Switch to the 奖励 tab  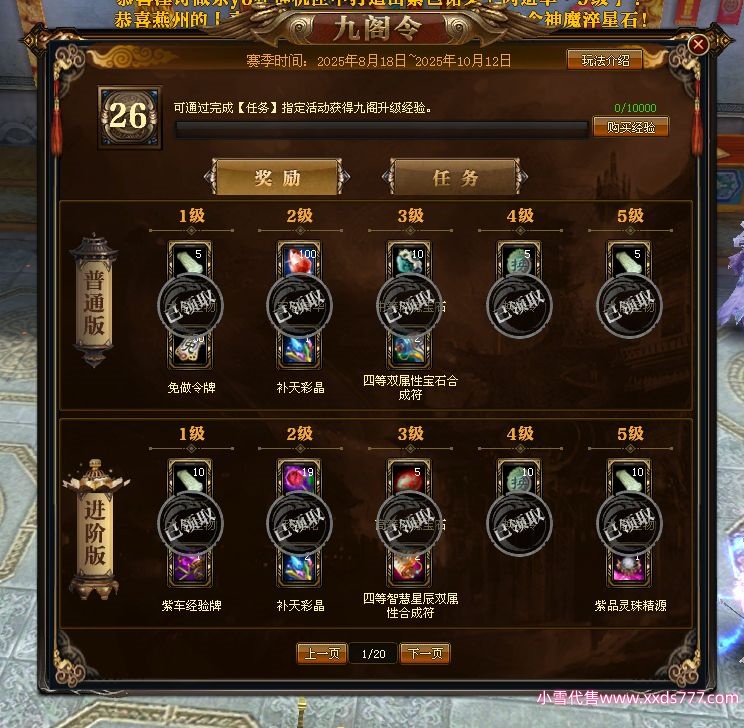click(x=278, y=177)
